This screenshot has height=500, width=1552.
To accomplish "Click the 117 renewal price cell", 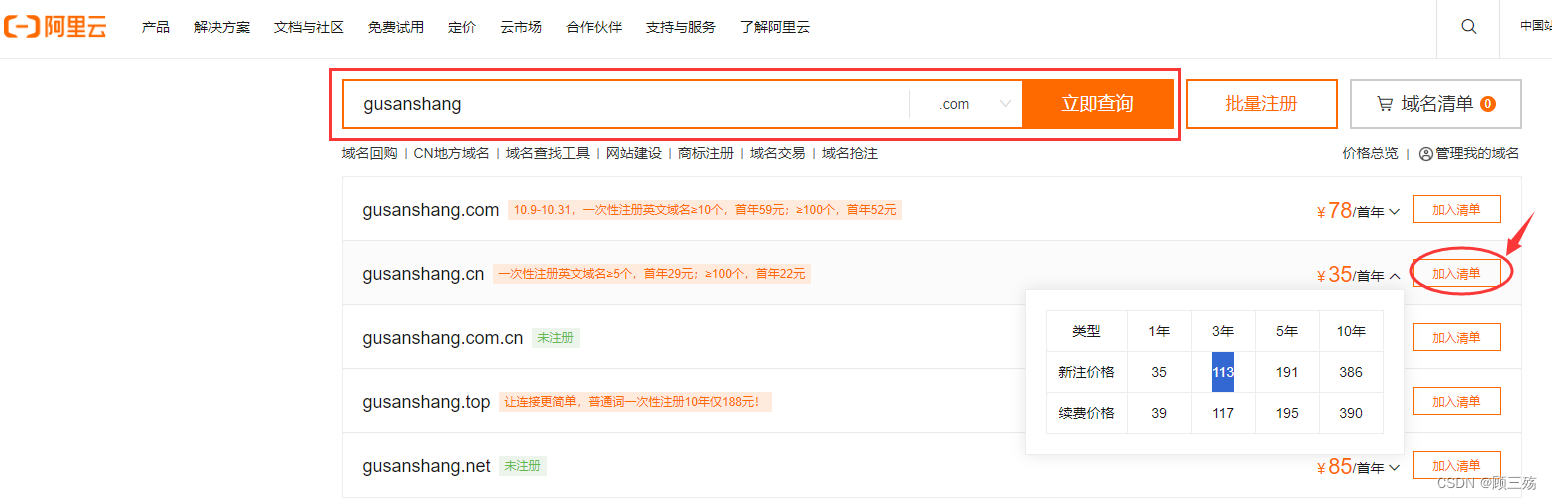I will (1223, 413).
